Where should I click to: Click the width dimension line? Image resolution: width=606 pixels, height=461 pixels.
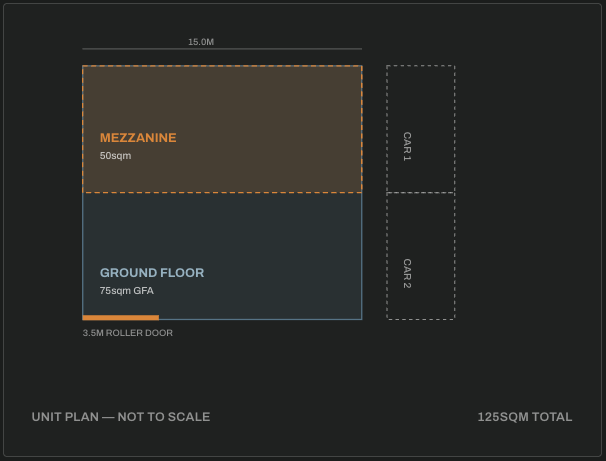point(222,49)
